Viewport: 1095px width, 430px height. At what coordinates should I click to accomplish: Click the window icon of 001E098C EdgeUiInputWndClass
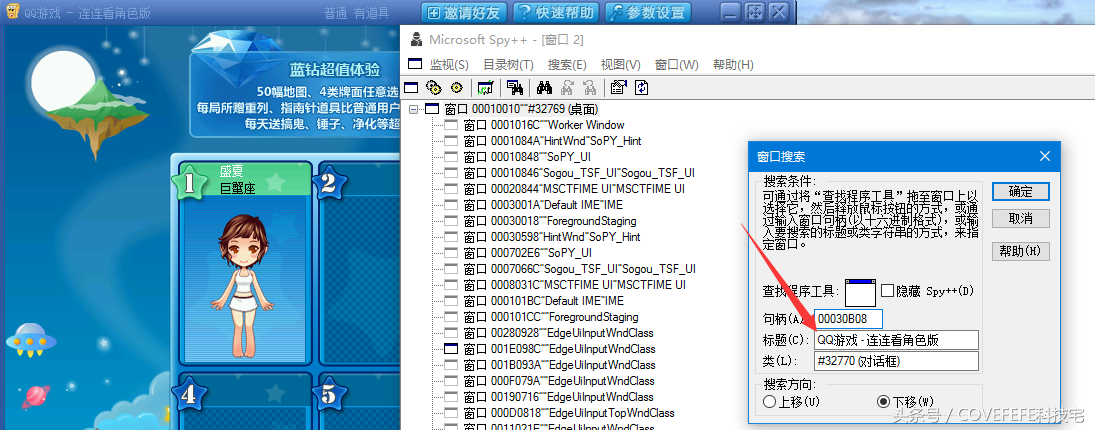coord(451,349)
